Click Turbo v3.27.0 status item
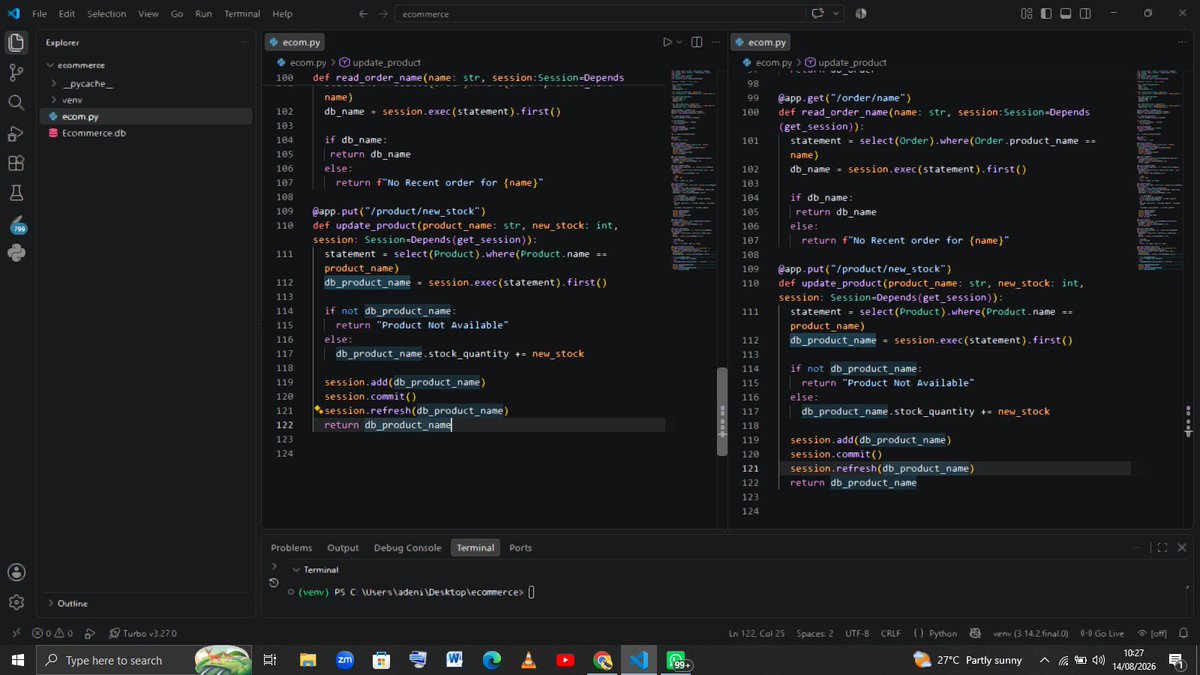Screen dimensions: 1200x675 pyautogui.click(x=142, y=633)
